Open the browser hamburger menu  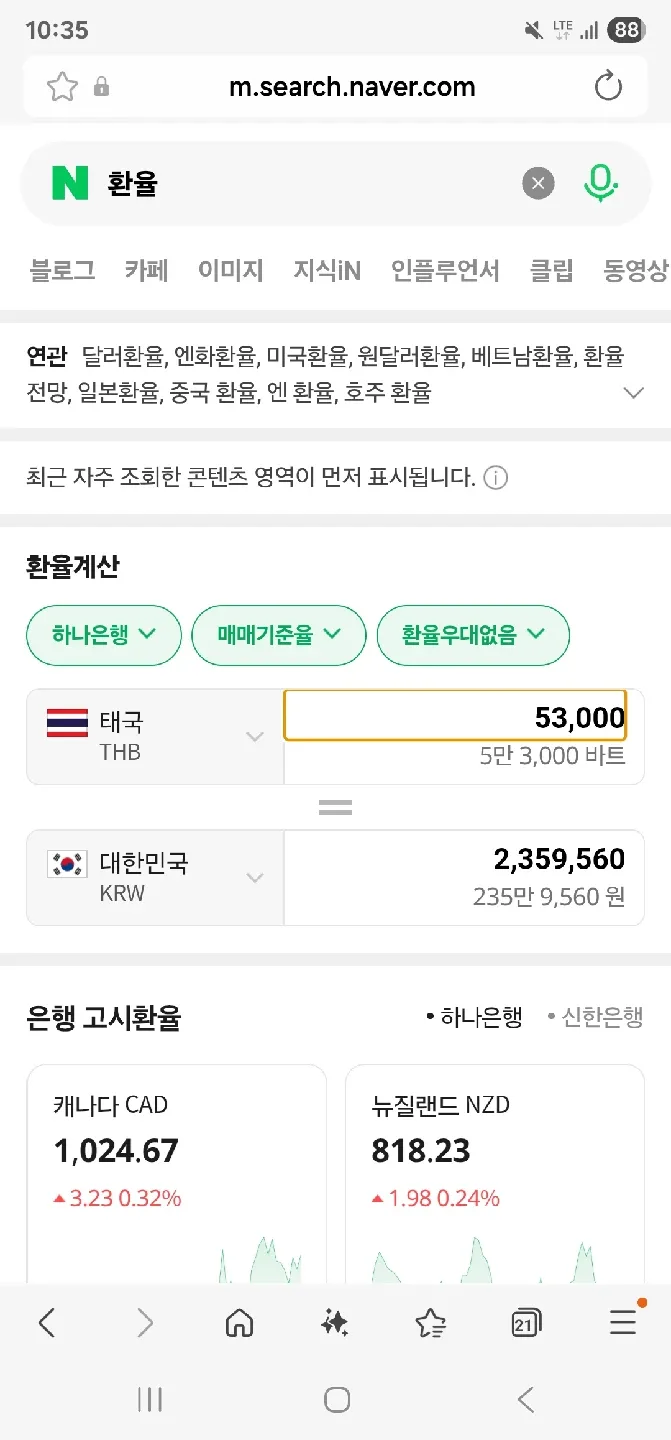click(622, 1323)
